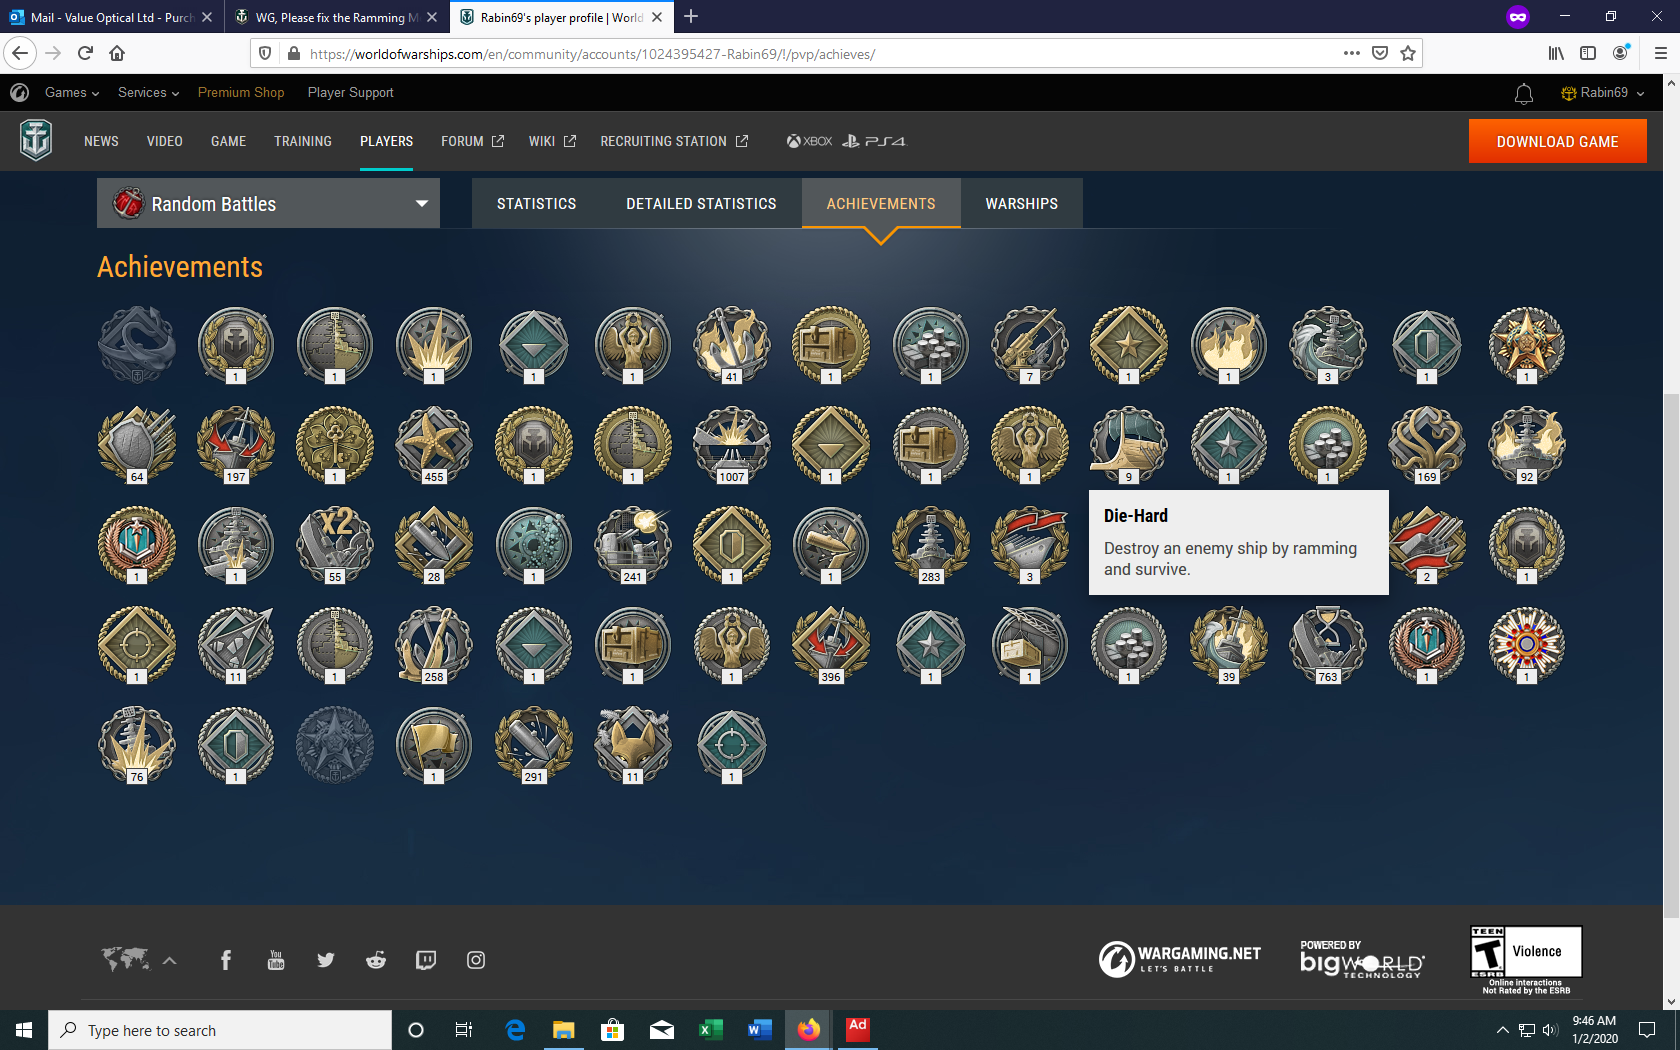Click the World of Warships anchor logo

click(36, 140)
